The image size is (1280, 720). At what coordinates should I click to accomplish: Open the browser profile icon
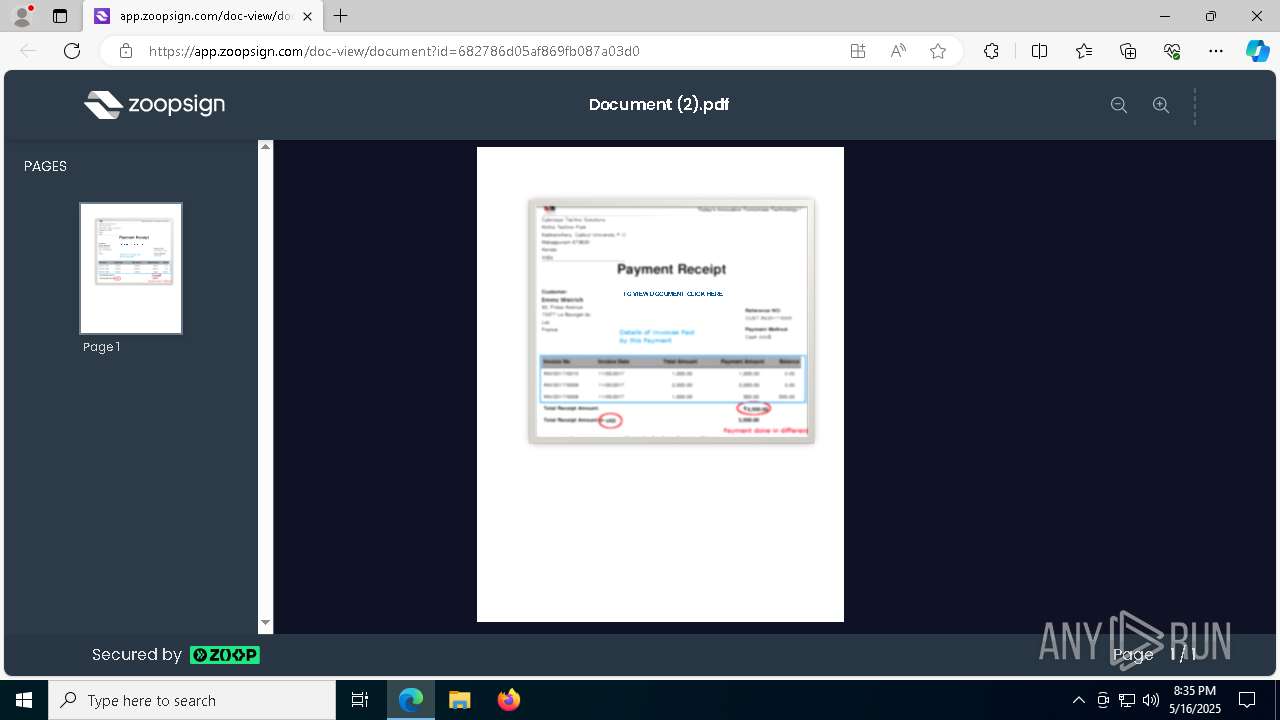22,16
